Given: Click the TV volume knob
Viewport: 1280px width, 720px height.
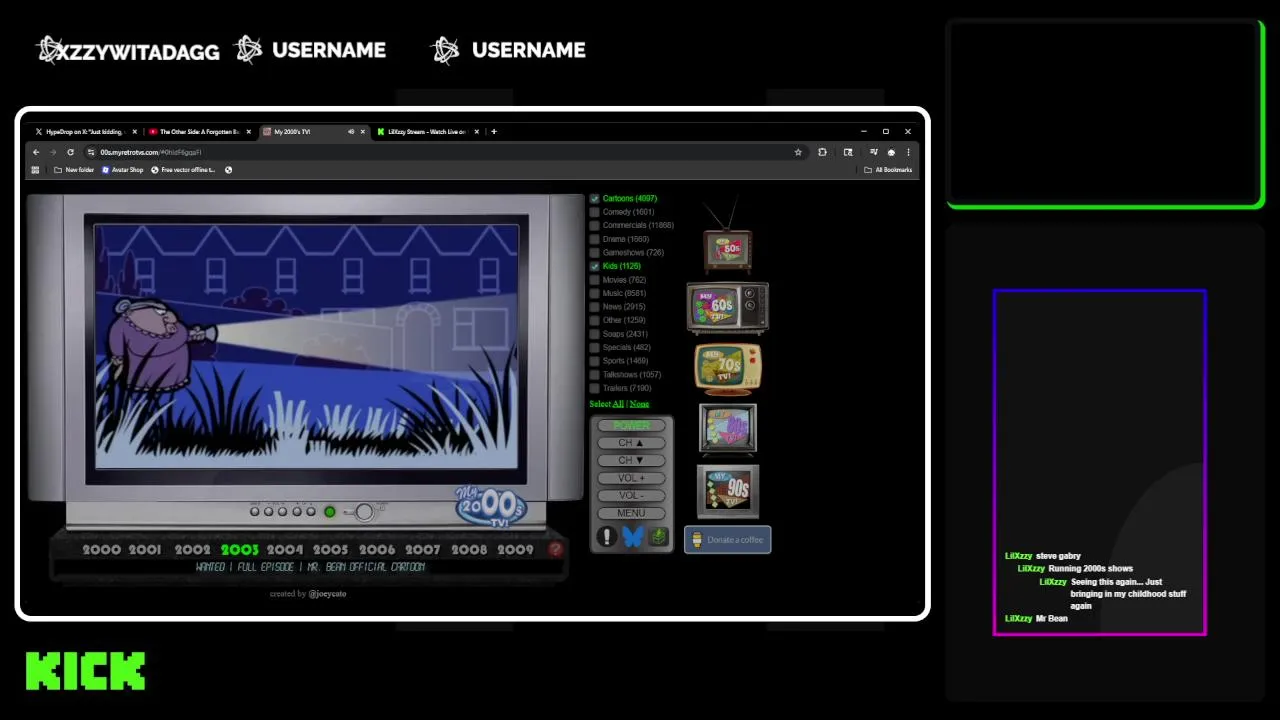Looking at the screenshot, I should point(364,512).
